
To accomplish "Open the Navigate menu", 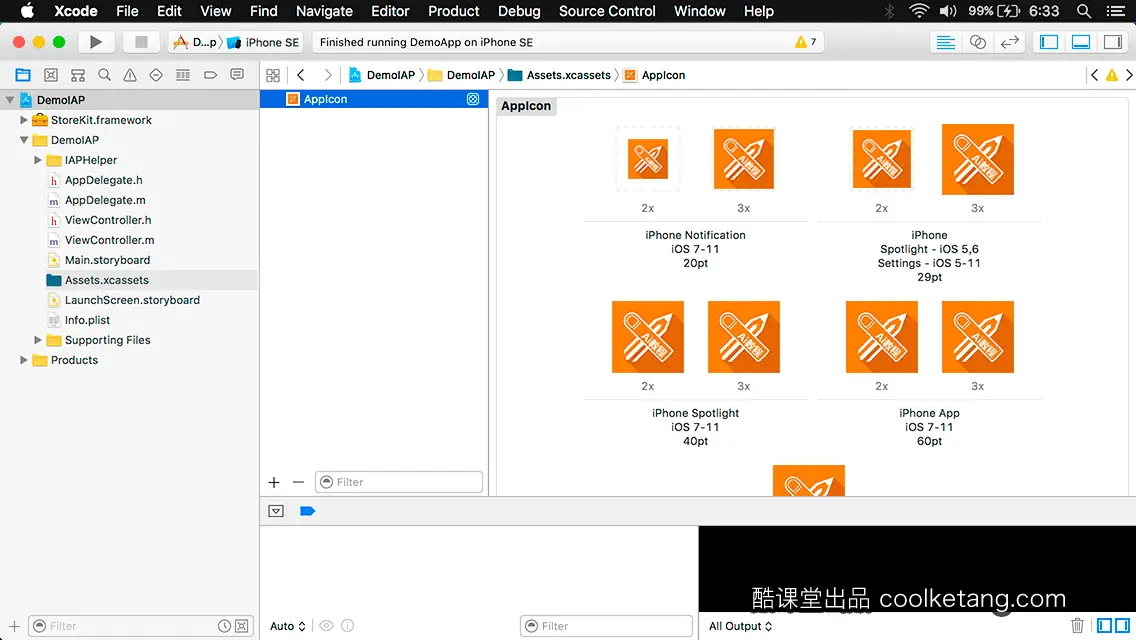I will (324, 11).
